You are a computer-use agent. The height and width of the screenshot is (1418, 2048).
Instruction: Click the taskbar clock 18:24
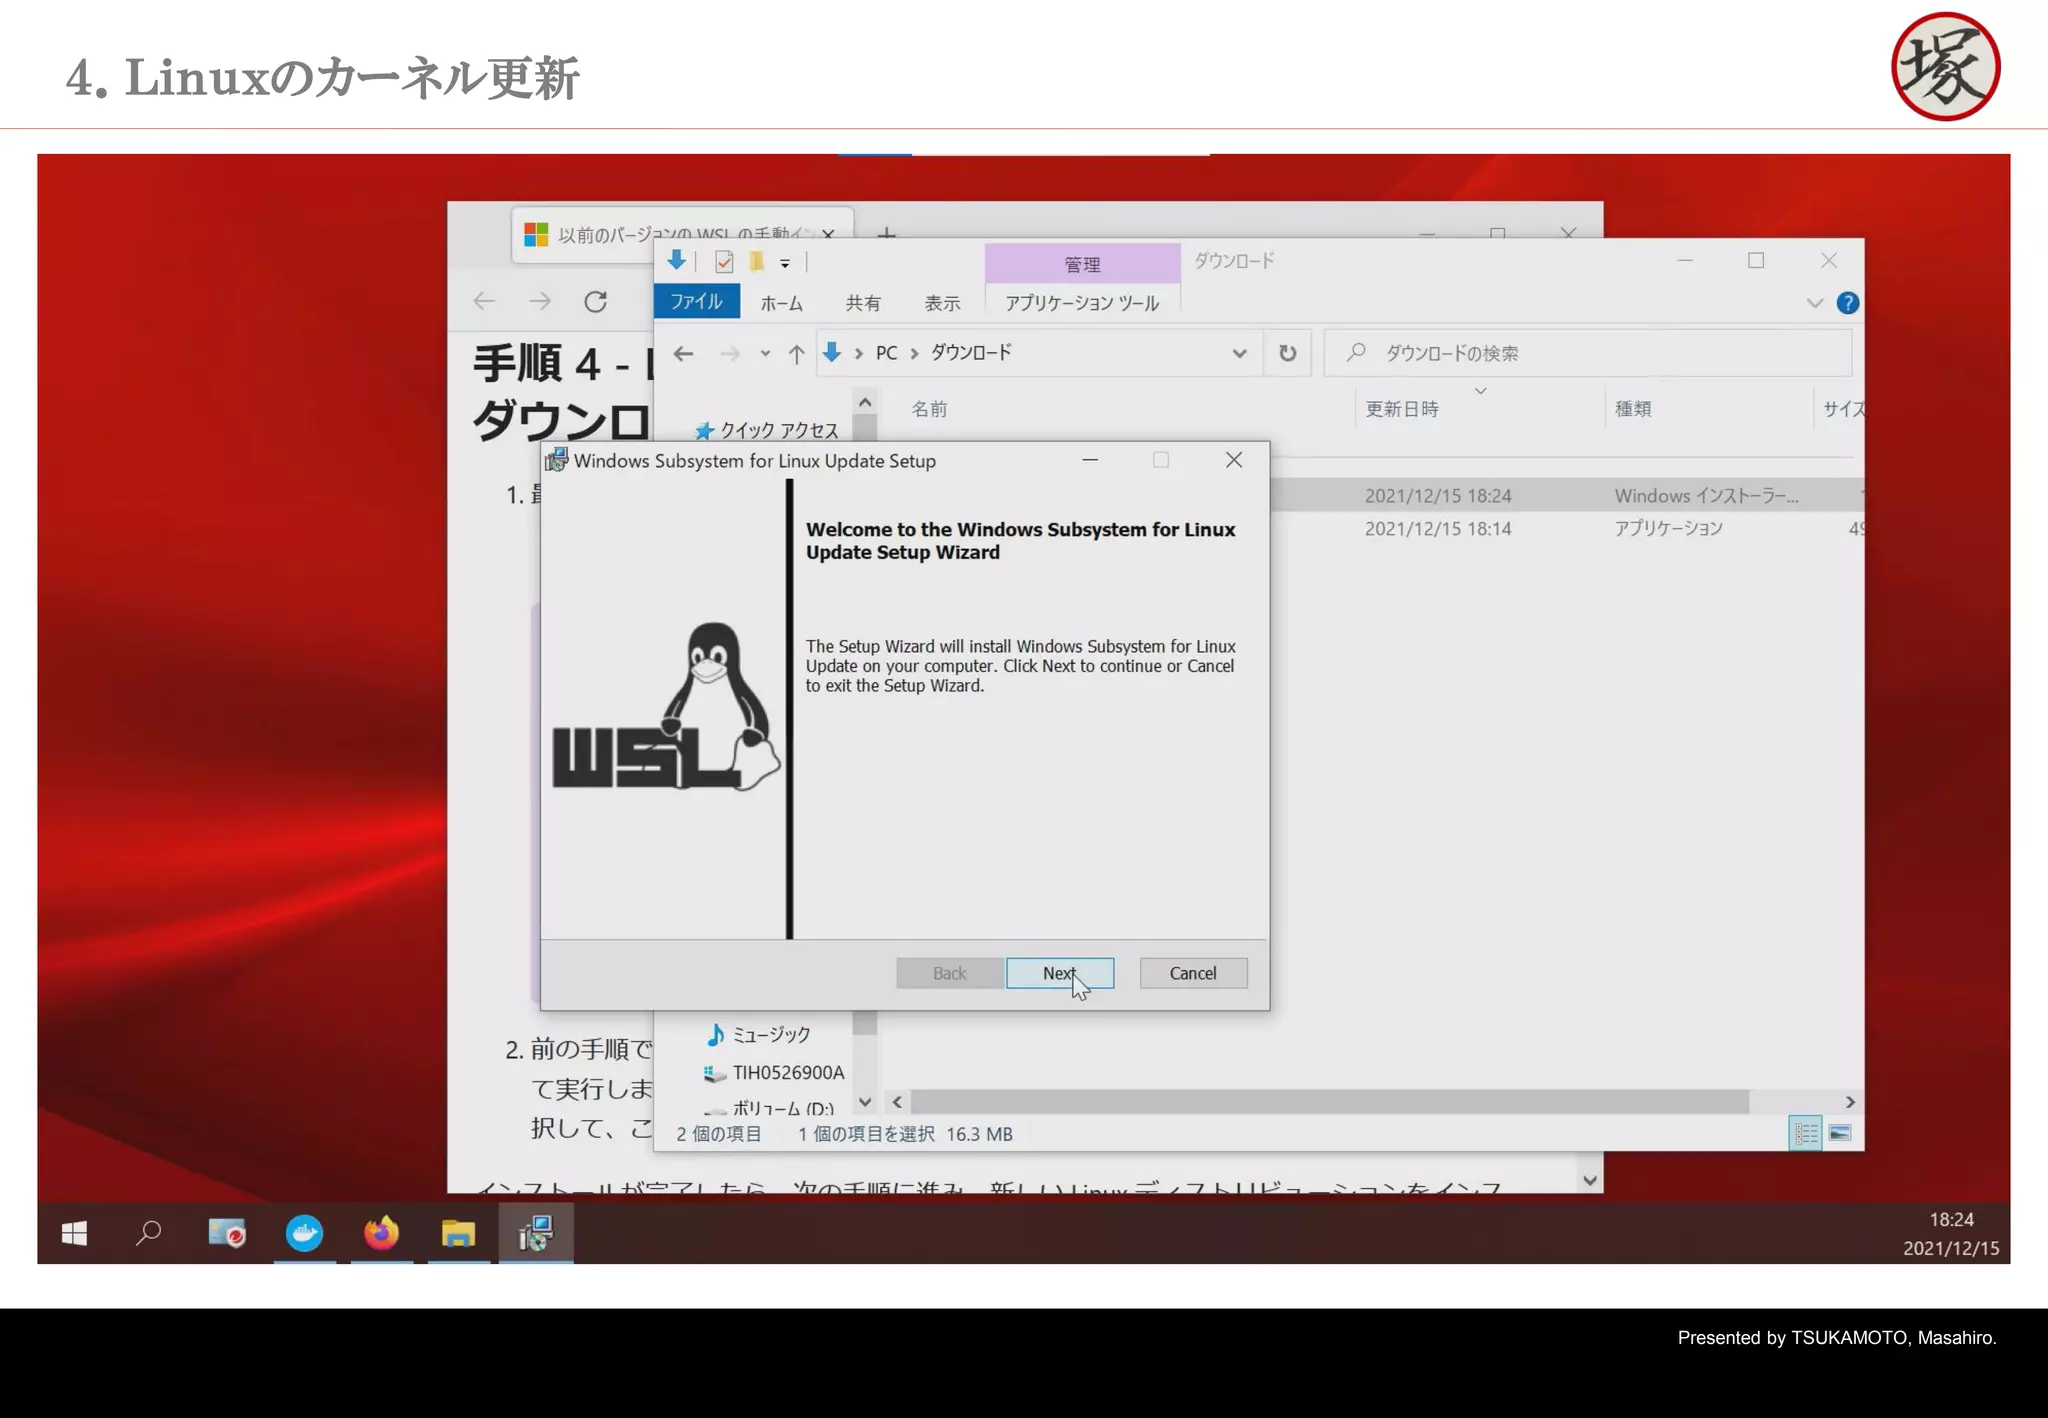pyautogui.click(x=1951, y=1220)
